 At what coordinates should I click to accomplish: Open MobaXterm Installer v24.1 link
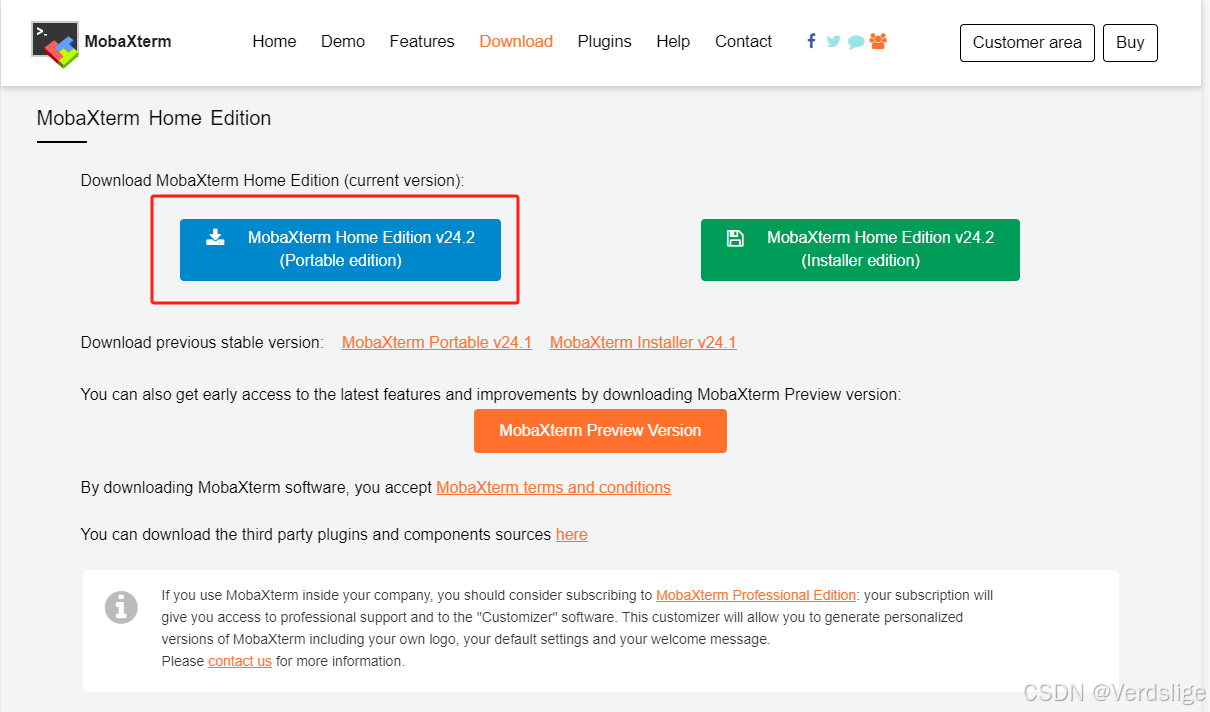point(643,343)
